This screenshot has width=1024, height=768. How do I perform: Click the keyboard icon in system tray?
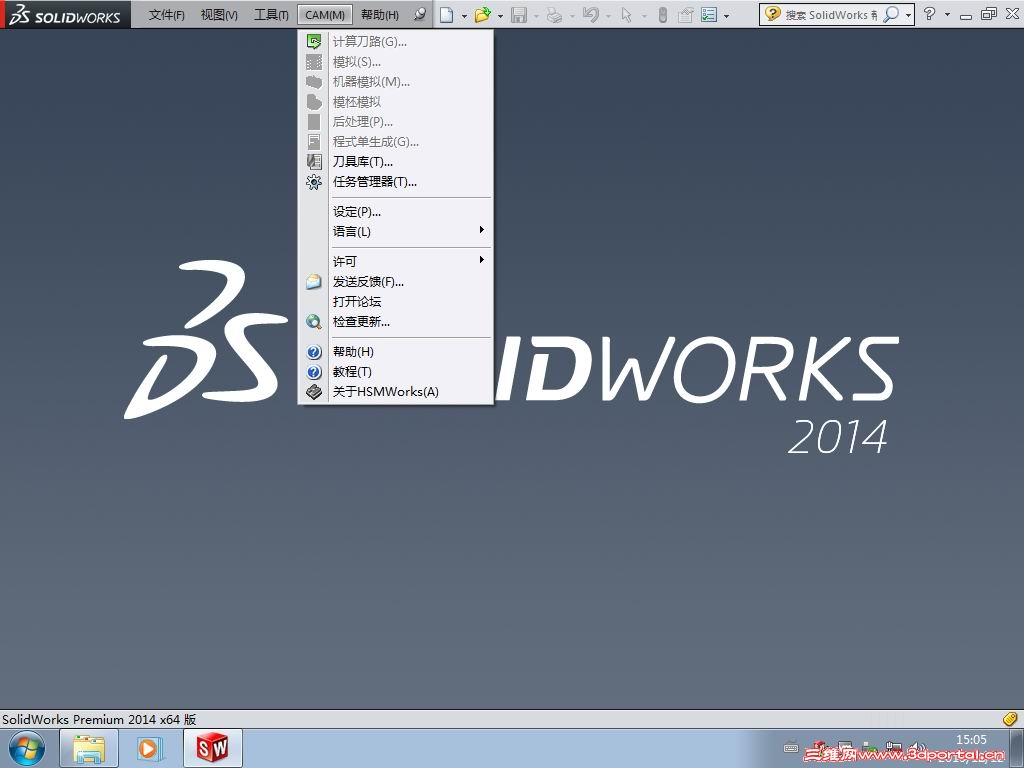point(791,748)
